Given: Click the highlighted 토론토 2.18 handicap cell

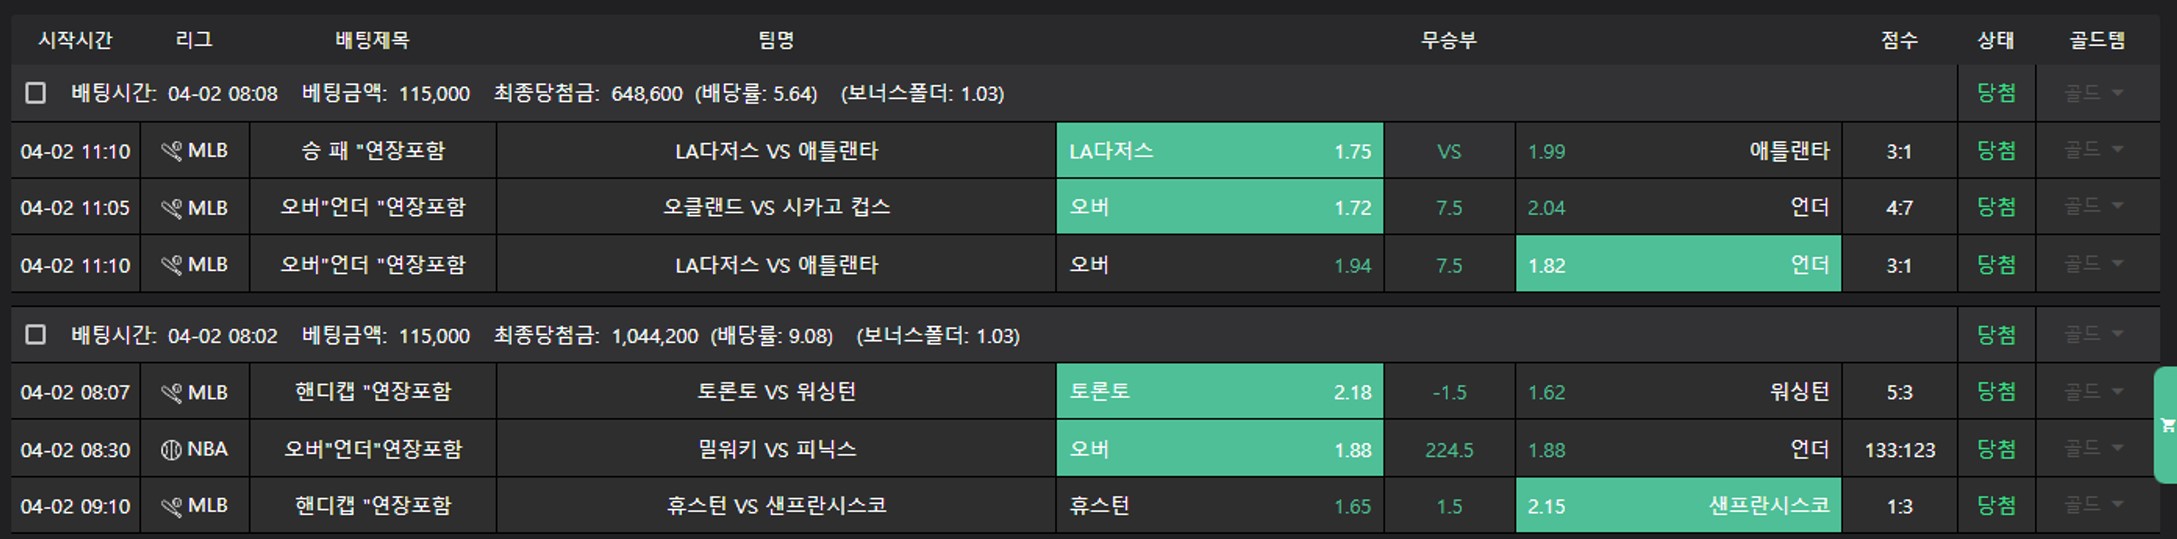Looking at the screenshot, I should (1219, 392).
